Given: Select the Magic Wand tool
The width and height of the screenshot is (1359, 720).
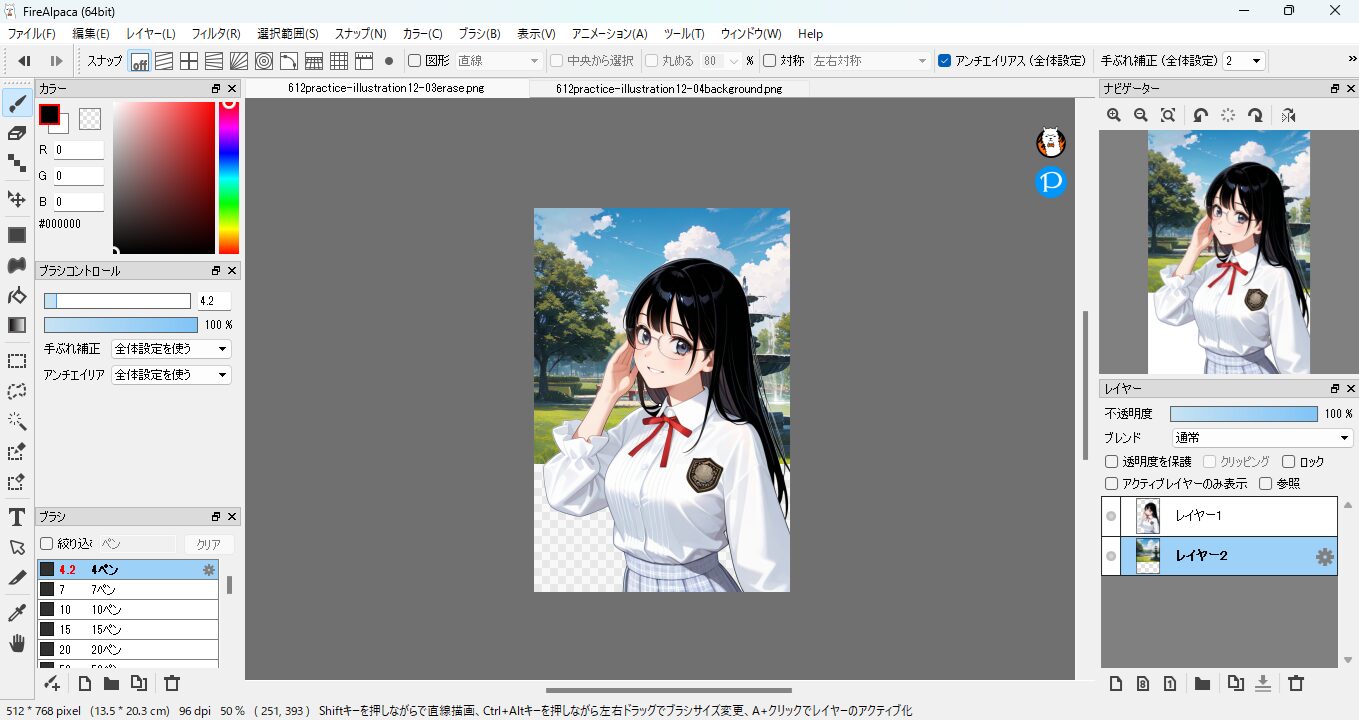Looking at the screenshot, I should (17, 421).
